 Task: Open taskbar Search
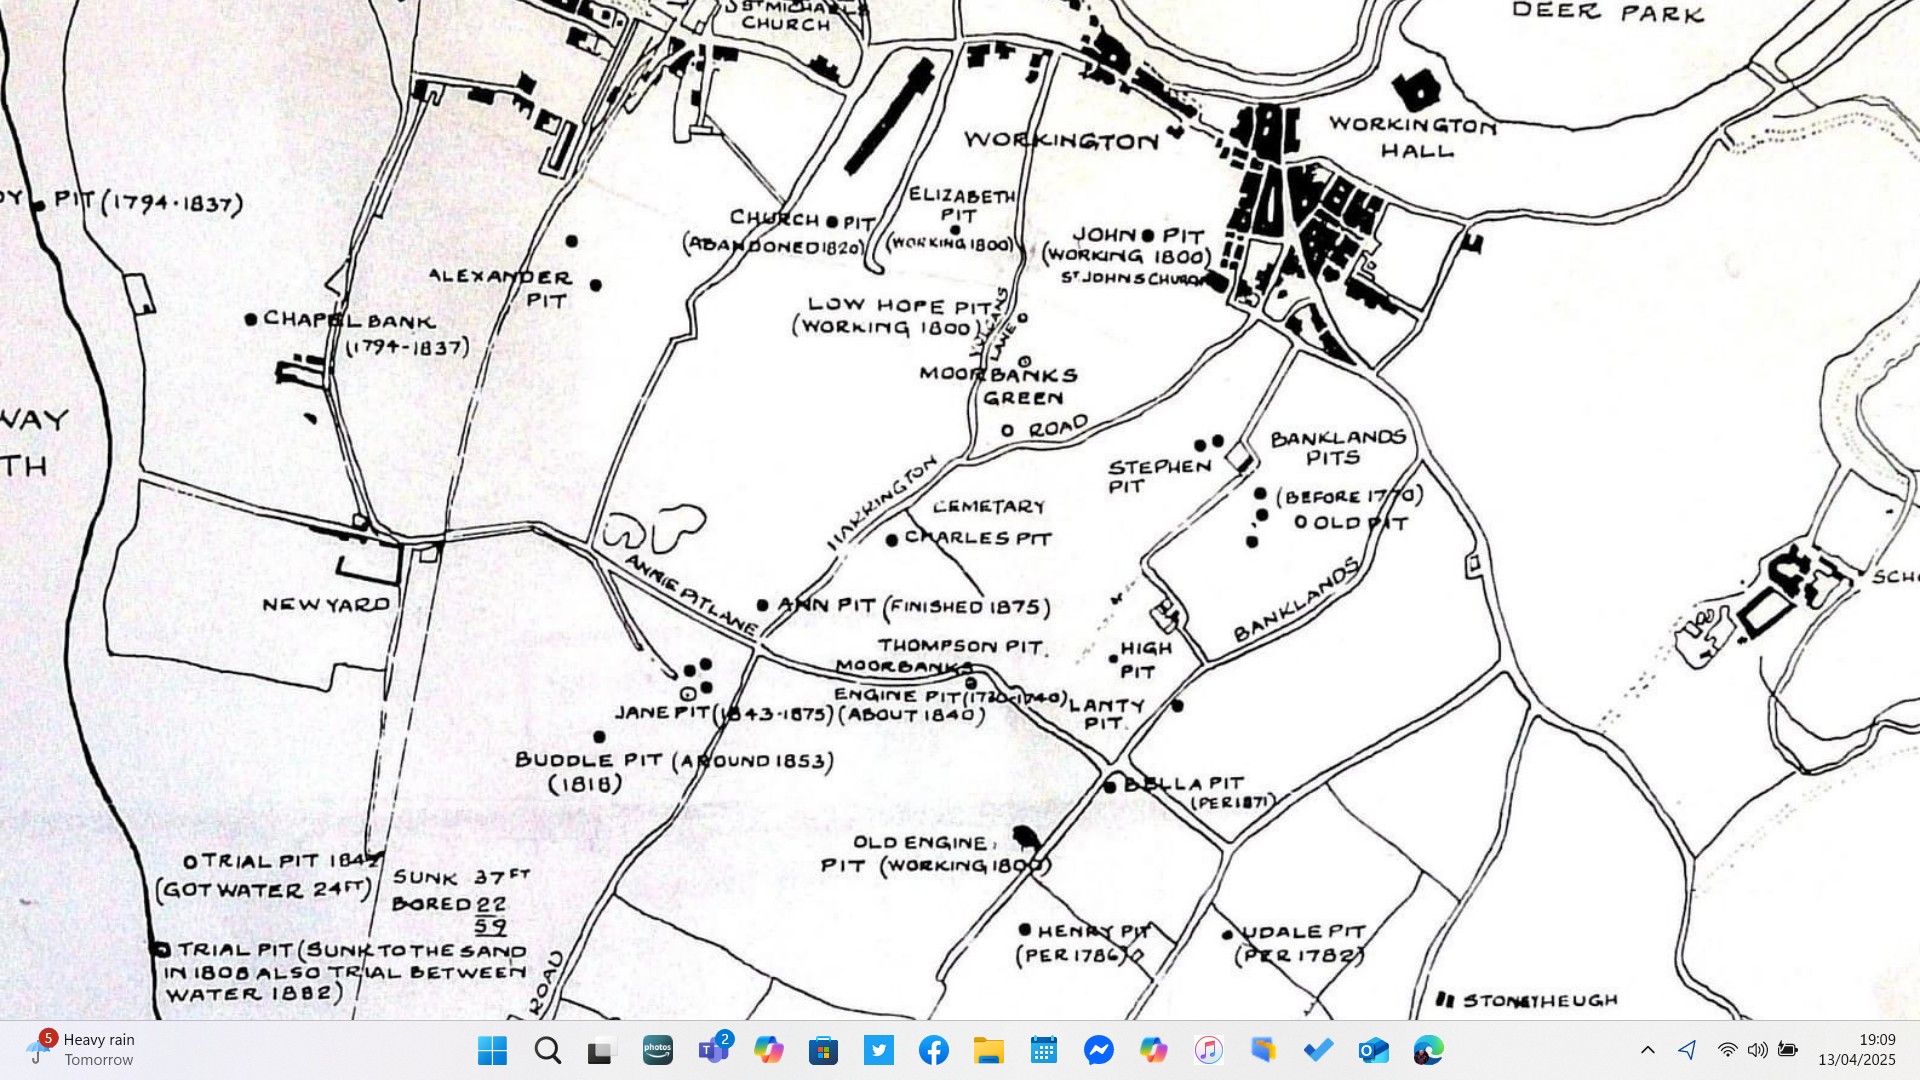(x=547, y=1050)
